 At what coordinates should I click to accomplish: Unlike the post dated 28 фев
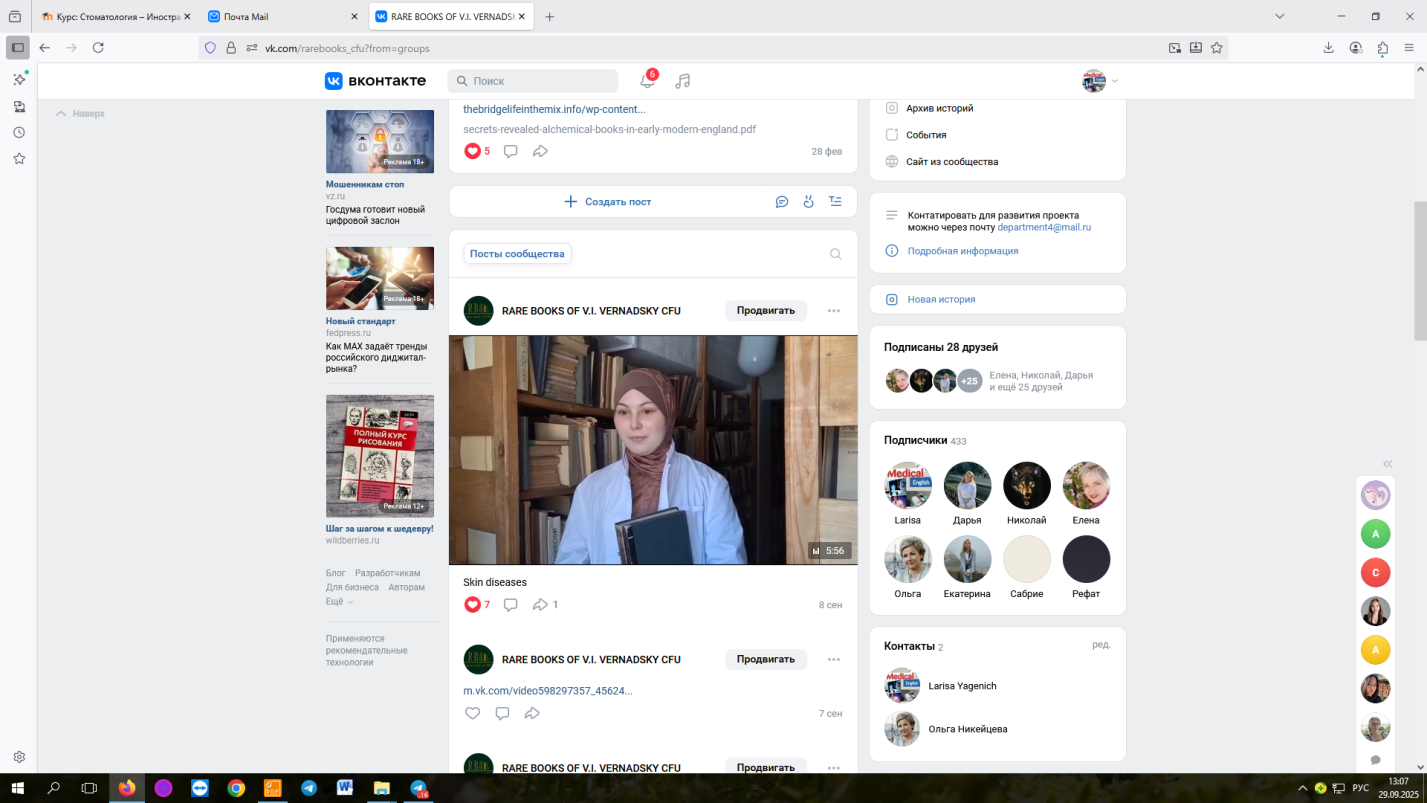tap(473, 151)
